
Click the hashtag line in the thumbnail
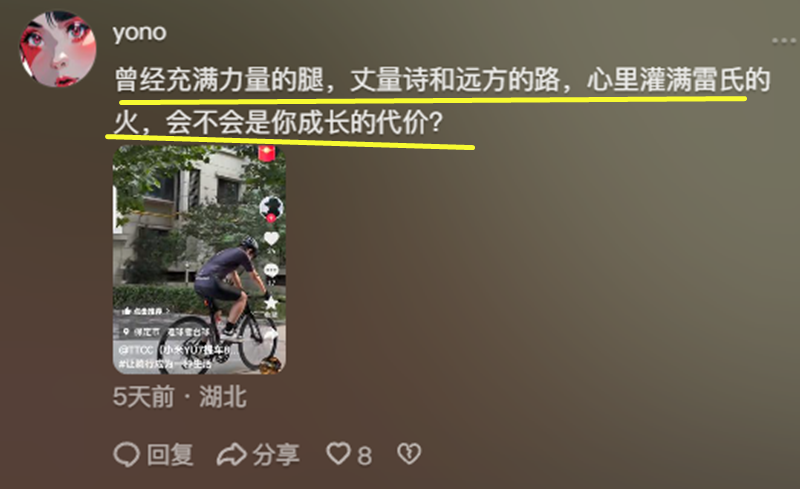pyautogui.click(x=164, y=364)
